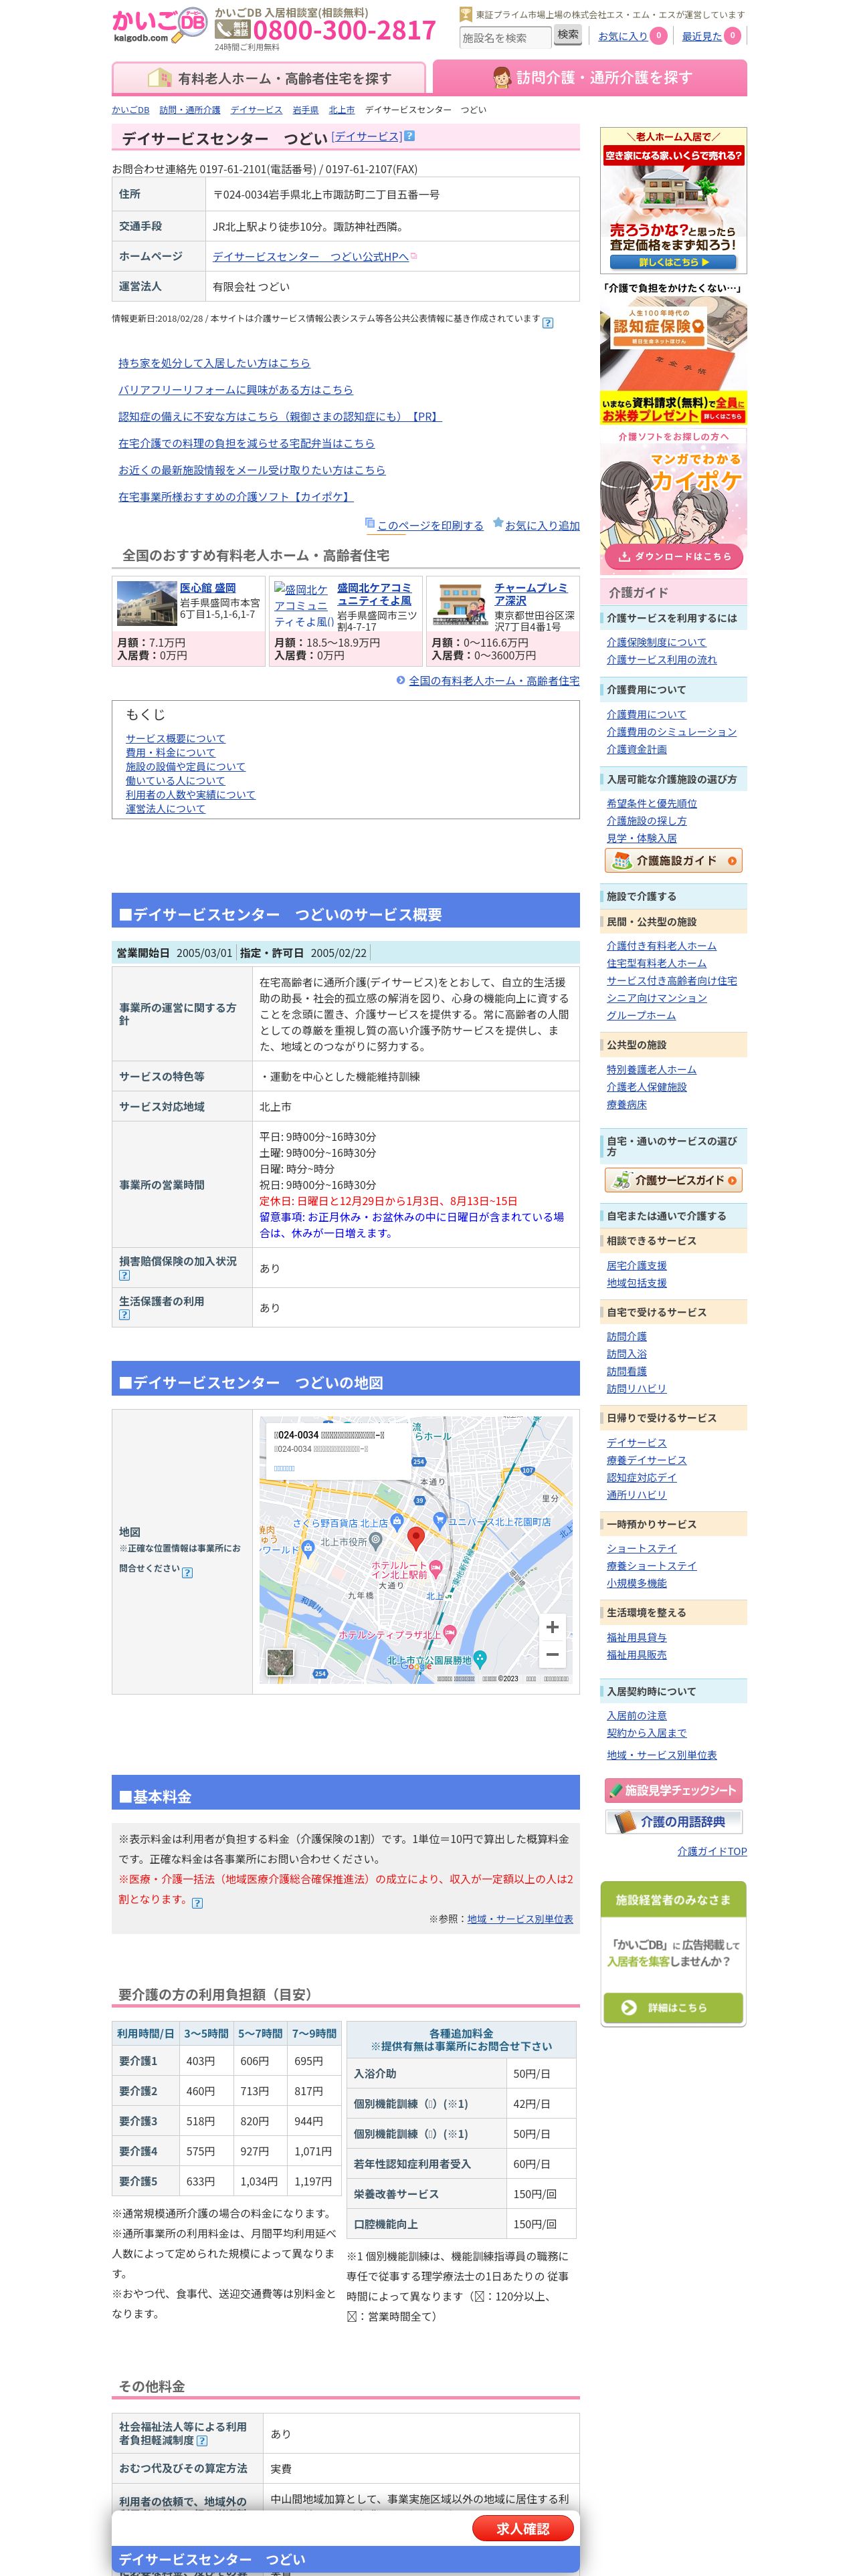This screenshot has width=859, height=2576.
Task: Open 介護ガイドTOP link
Action: point(711,1851)
